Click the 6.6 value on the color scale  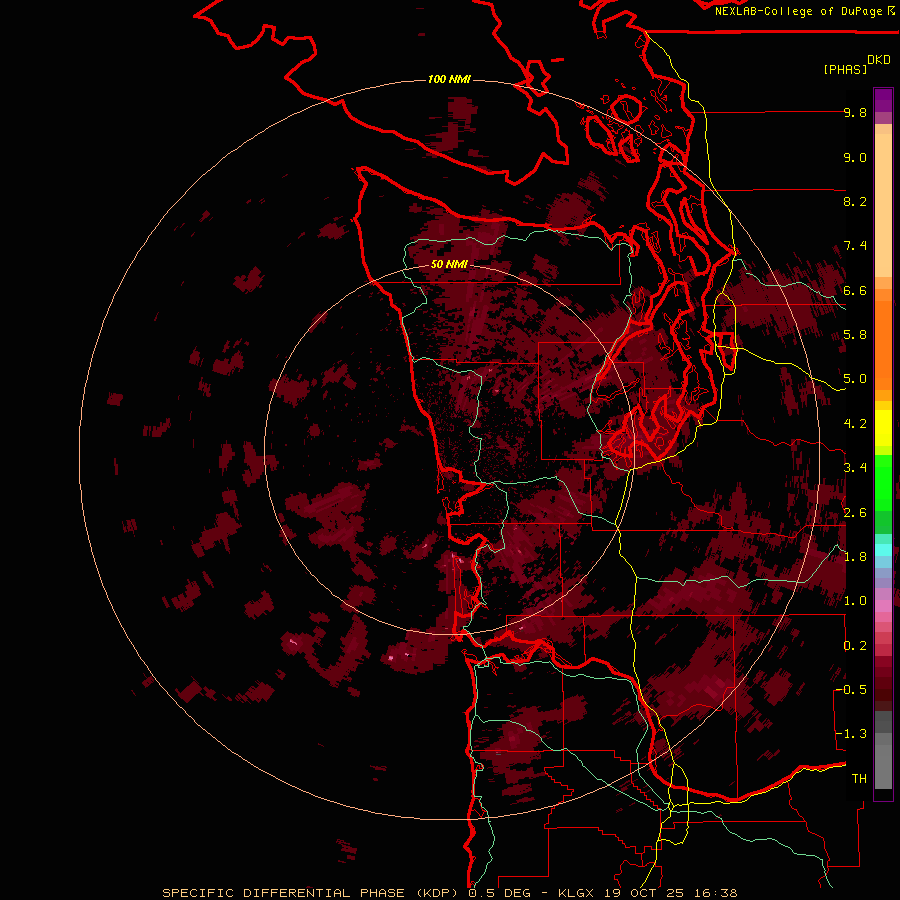(x=855, y=290)
